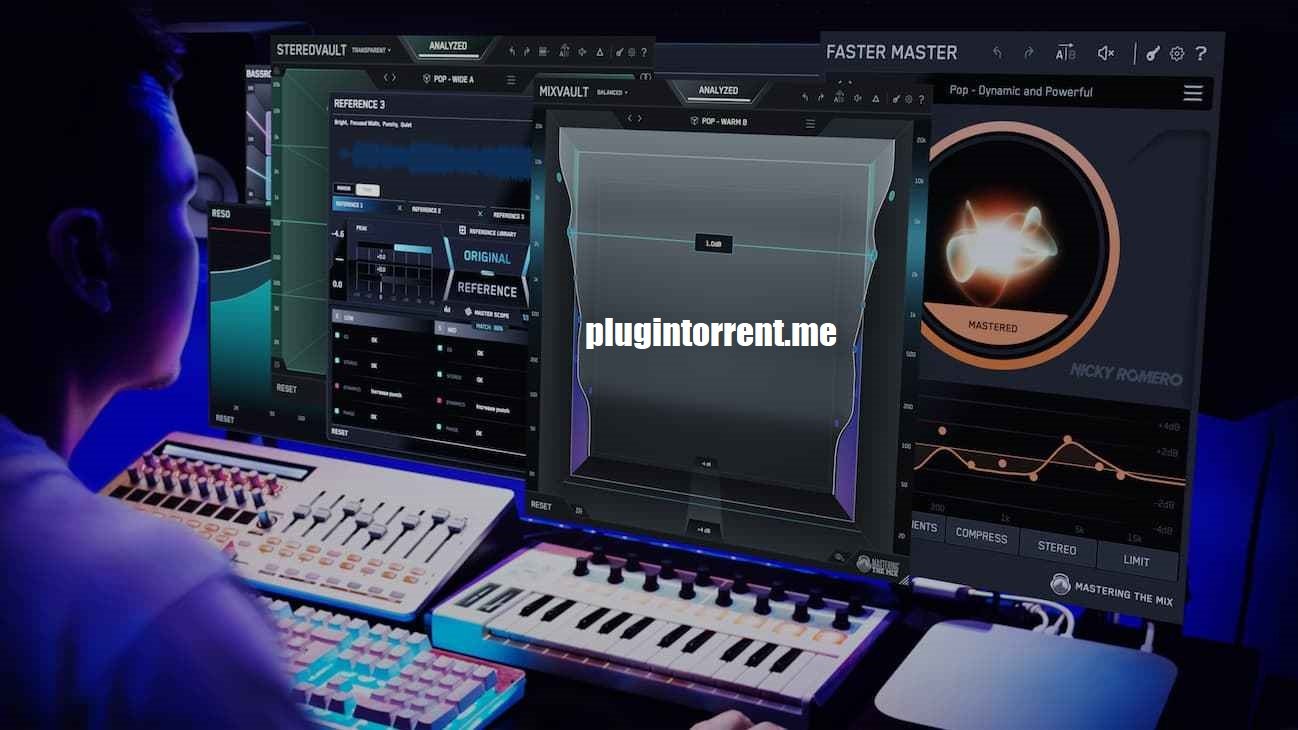Viewport: 1298px width, 730px height.
Task: Open help question mark in Faster Master
Action: click(x=1201, y=53)
